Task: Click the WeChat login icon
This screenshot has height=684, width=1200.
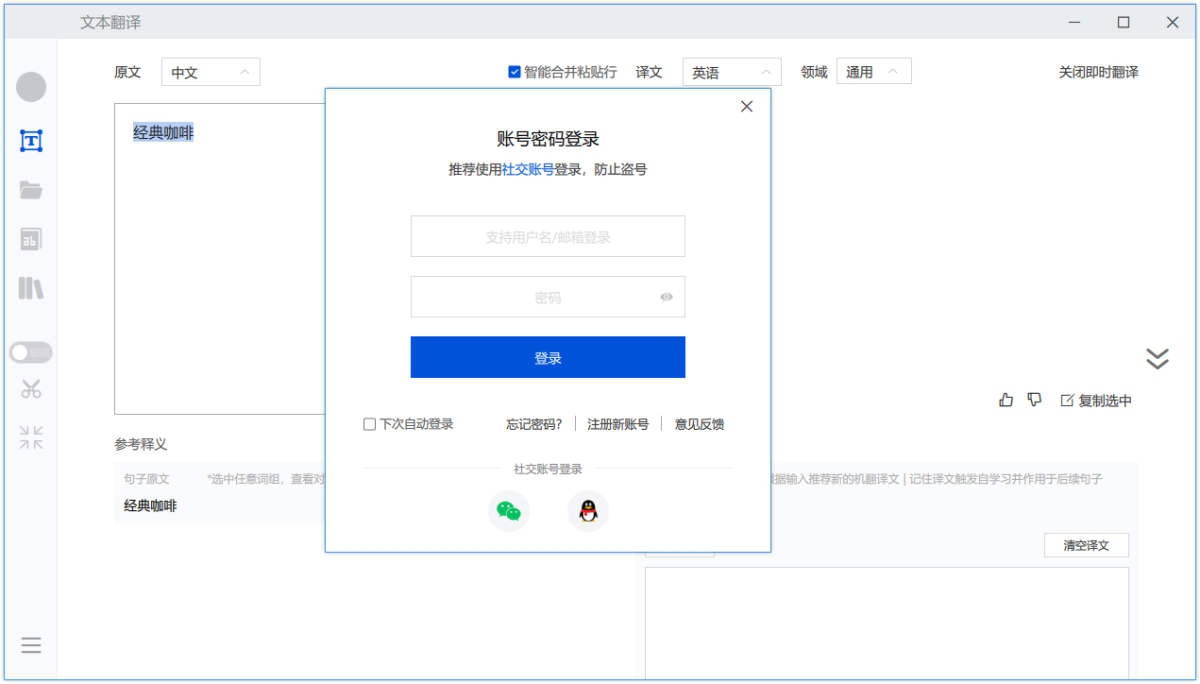Action: point(509,512)
